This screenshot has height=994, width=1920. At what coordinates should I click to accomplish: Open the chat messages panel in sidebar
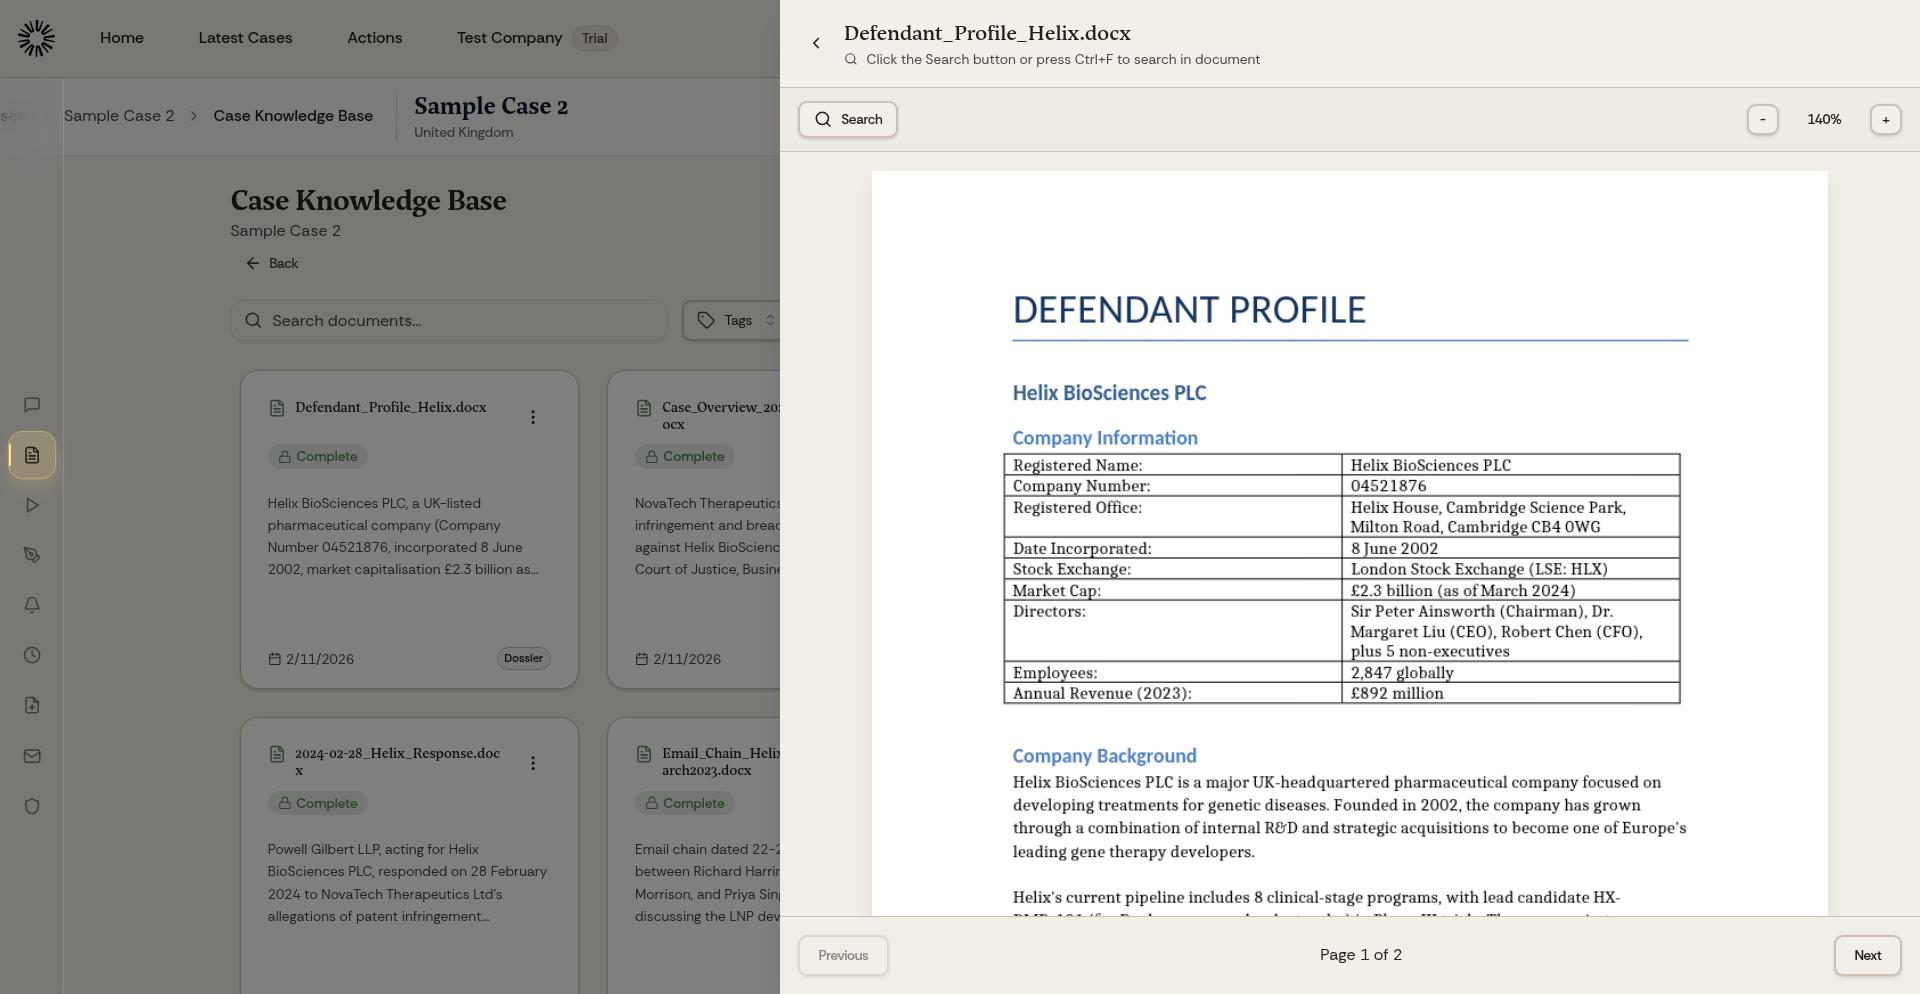pos(32,405)
